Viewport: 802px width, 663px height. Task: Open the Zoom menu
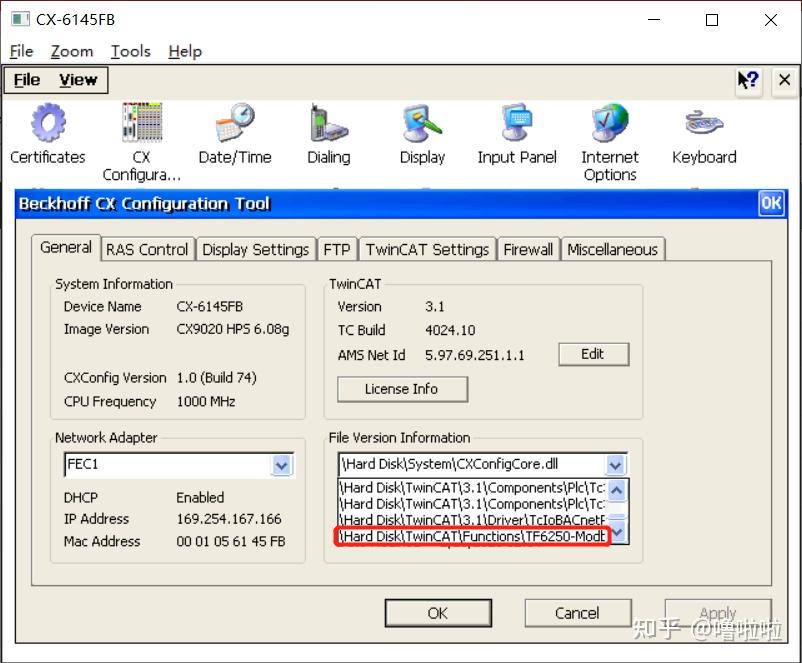tap(72, 51)
